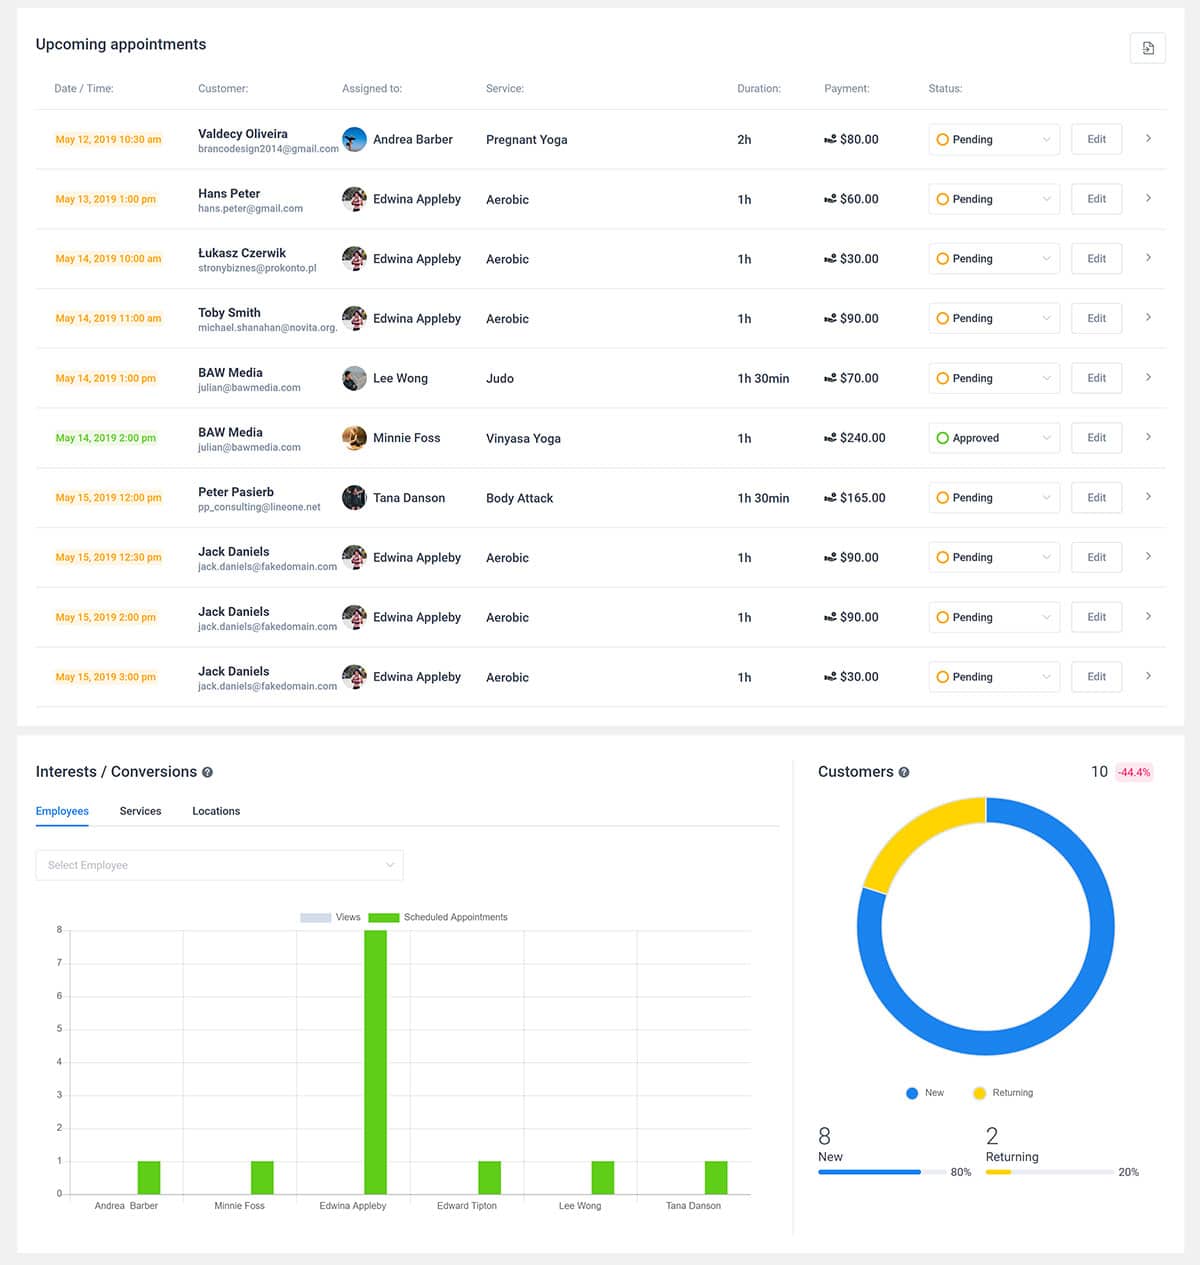Click the help icon next to Customers

[x=904, y=772]
